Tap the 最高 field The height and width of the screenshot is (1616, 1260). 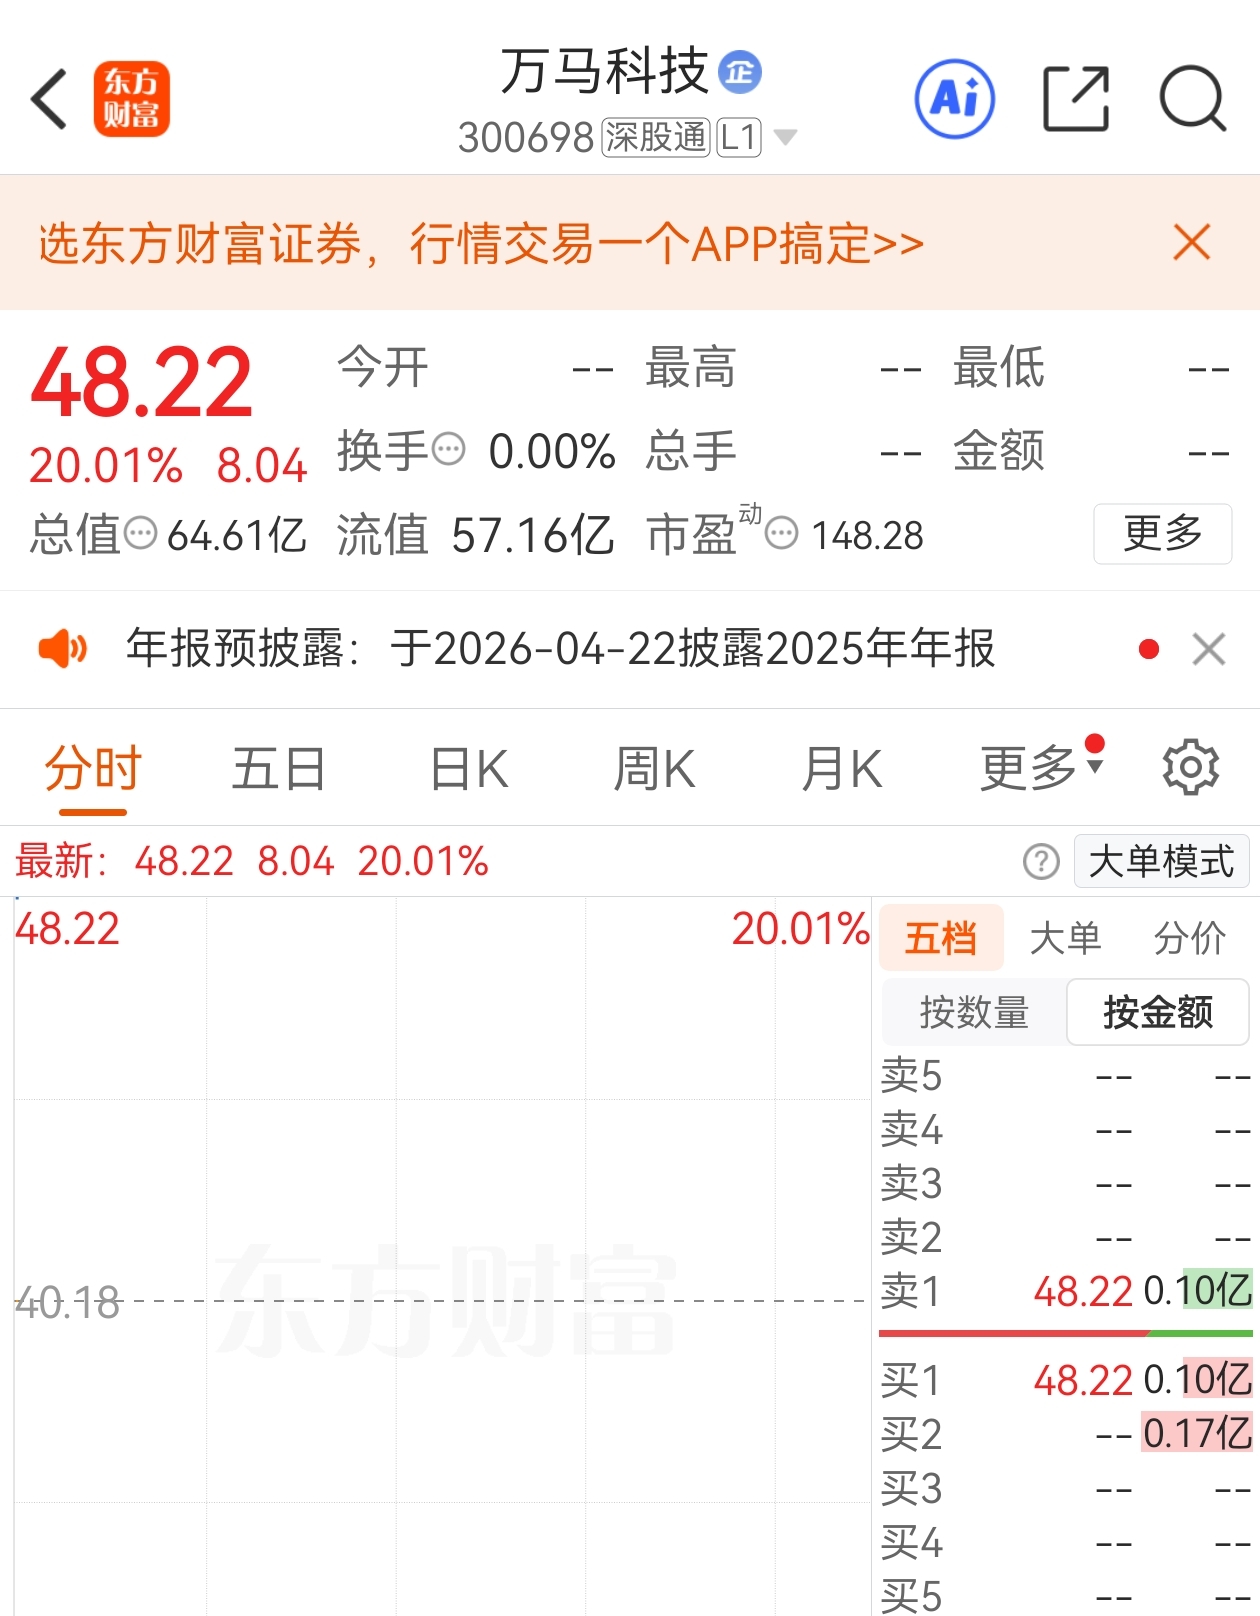(x=784, y=368)
